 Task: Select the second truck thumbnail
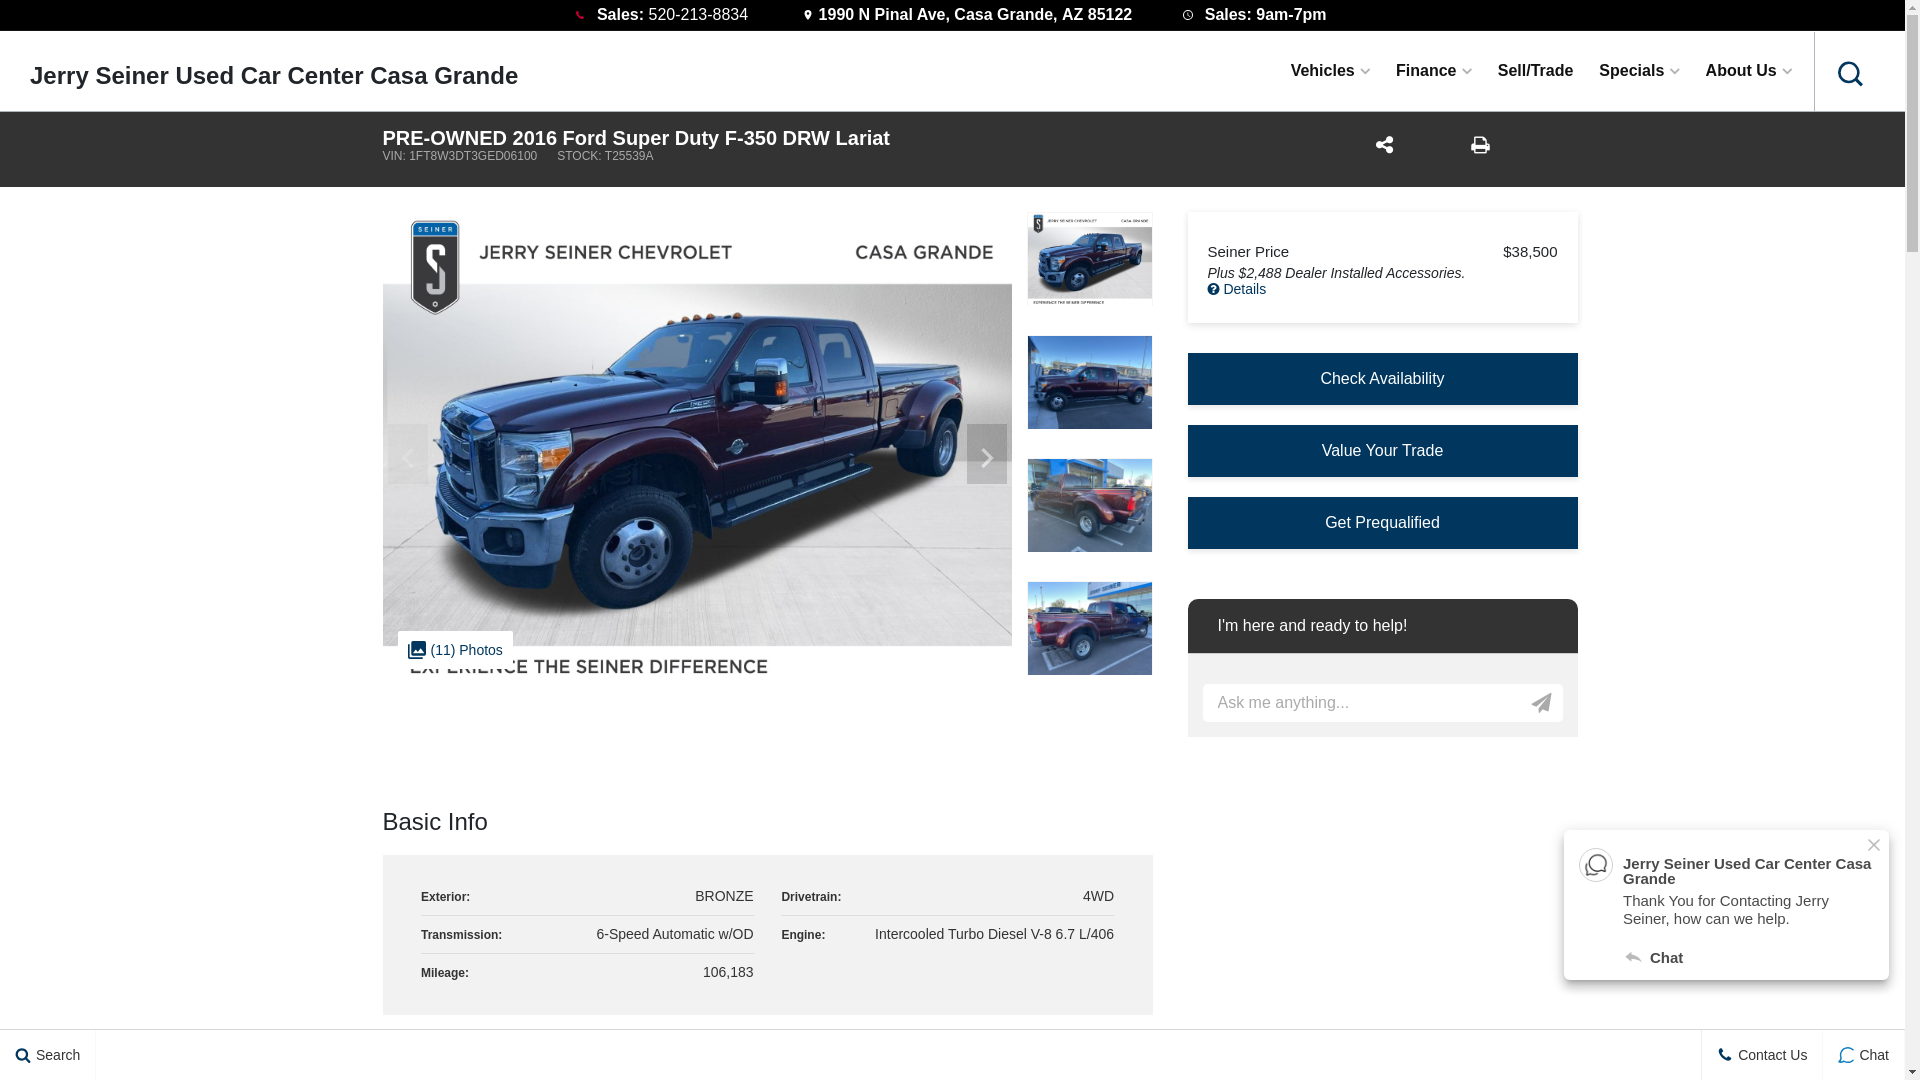coord(1089,382)
